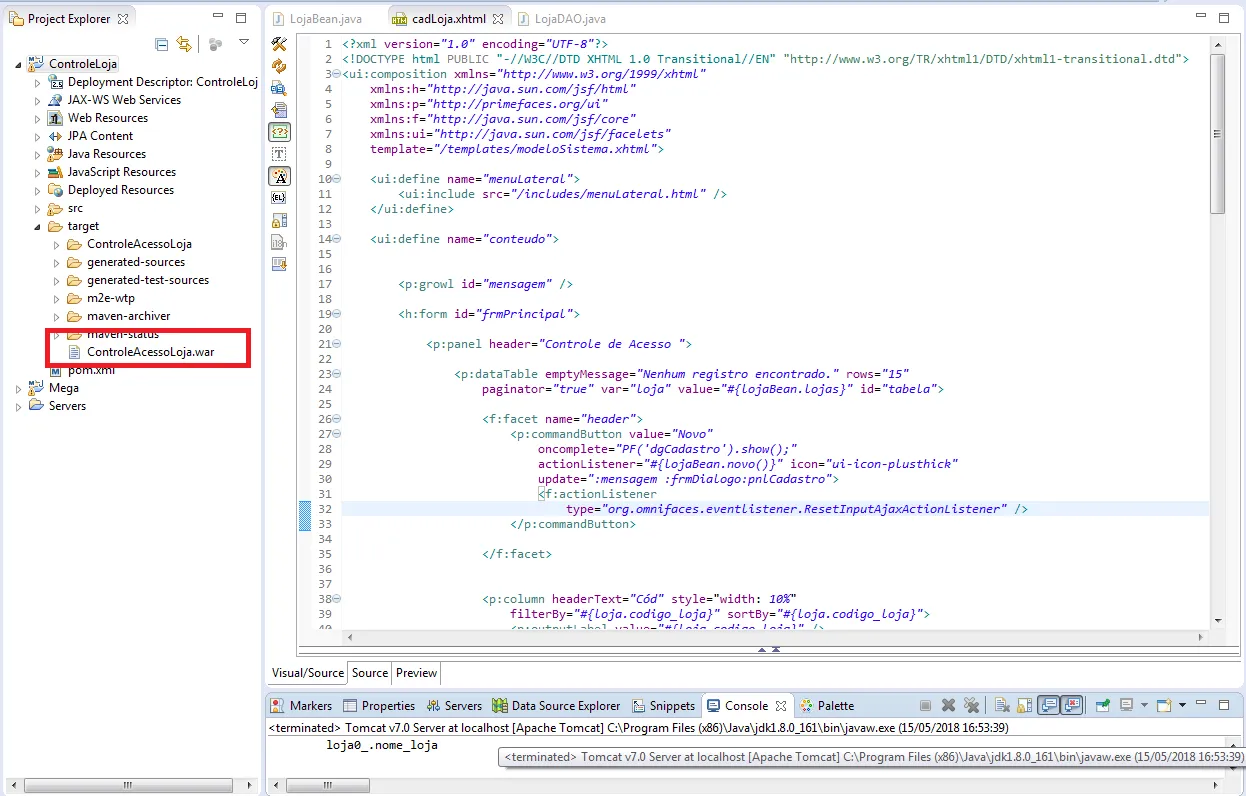Toggle Link with Editor in Project Explorer

pos(184,44)
